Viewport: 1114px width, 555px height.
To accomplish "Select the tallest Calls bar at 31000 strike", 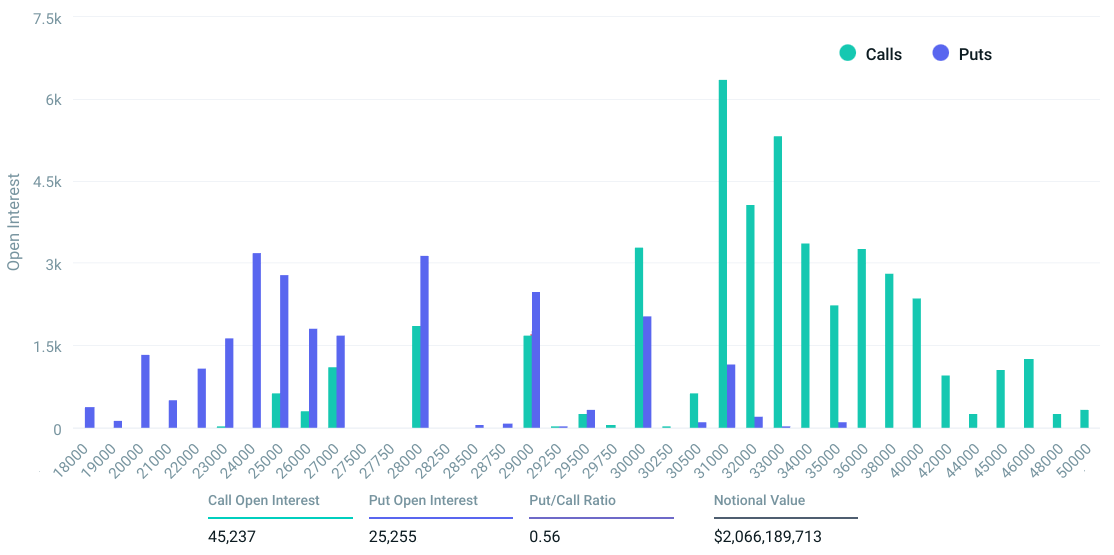I will click(723, 254).
